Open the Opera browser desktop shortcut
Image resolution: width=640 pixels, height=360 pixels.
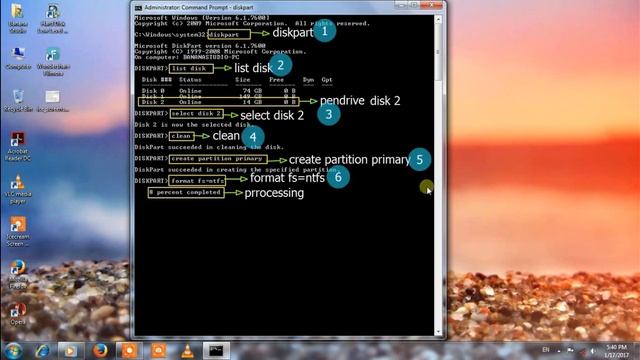tap(18, 313)
